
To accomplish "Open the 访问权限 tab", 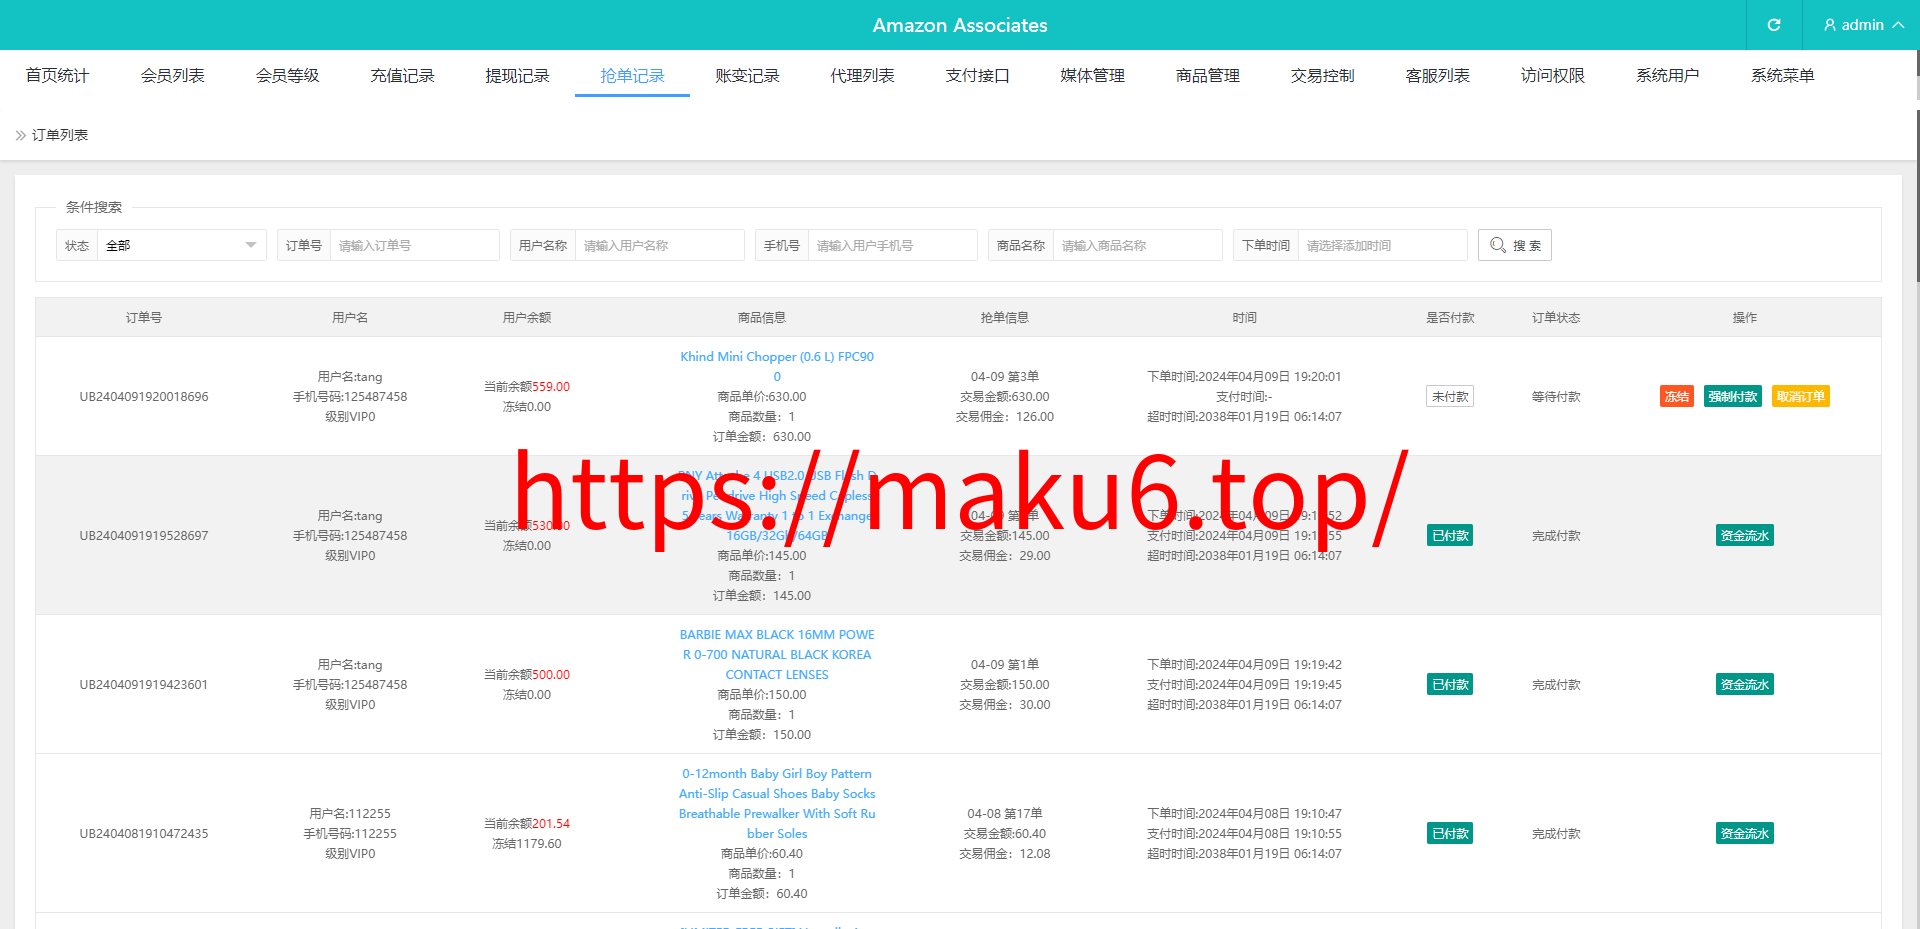I will pos(1552,75).
